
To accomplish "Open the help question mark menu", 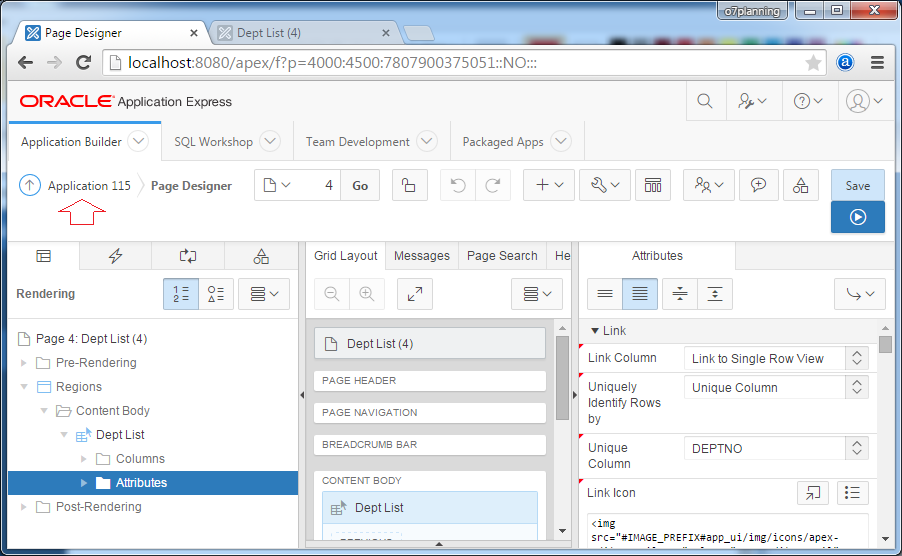I will pos(808,102).
